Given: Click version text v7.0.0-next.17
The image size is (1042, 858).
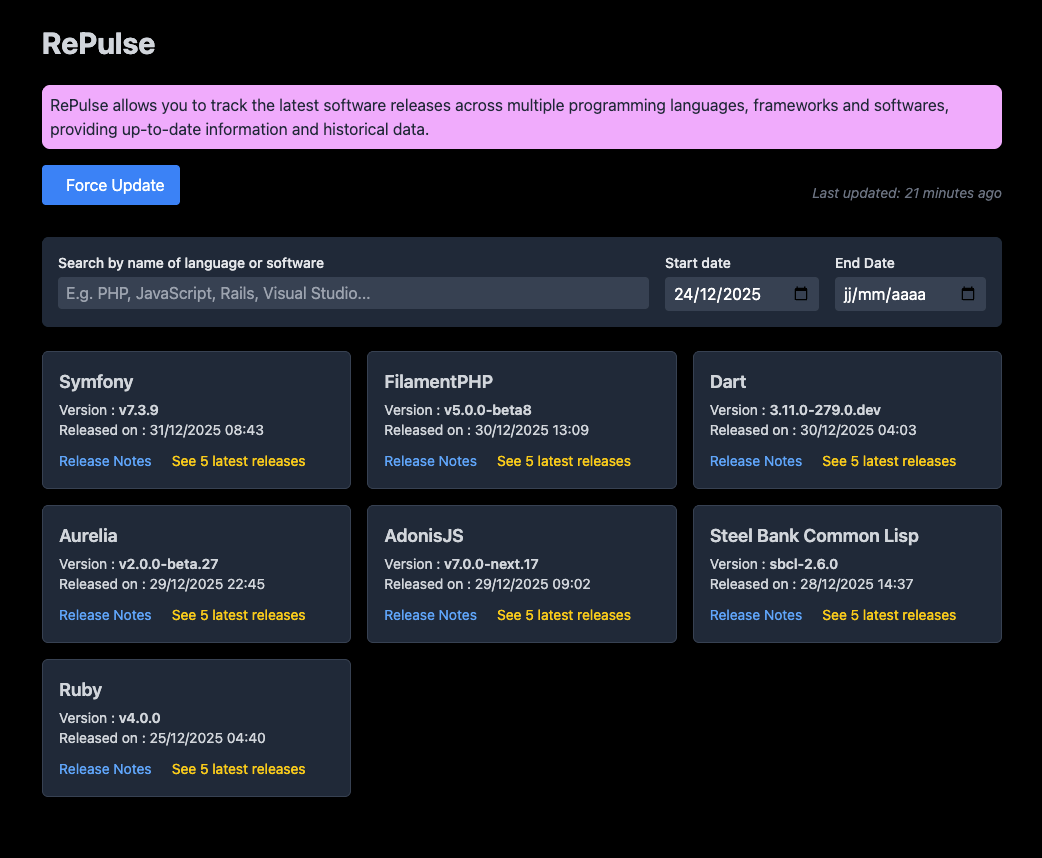Looking at the screenshot, I should [491, 564].
